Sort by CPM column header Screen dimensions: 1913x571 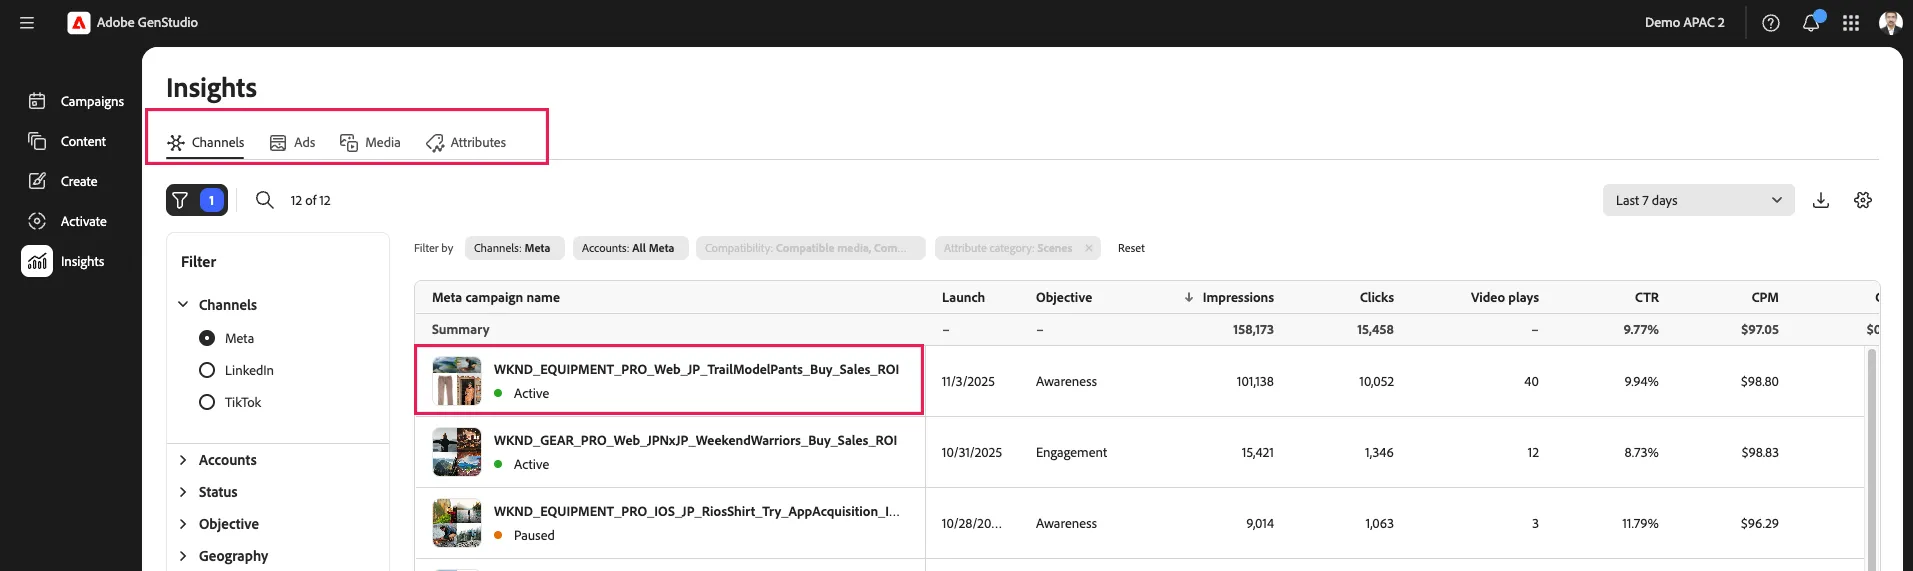point(1765,297)
